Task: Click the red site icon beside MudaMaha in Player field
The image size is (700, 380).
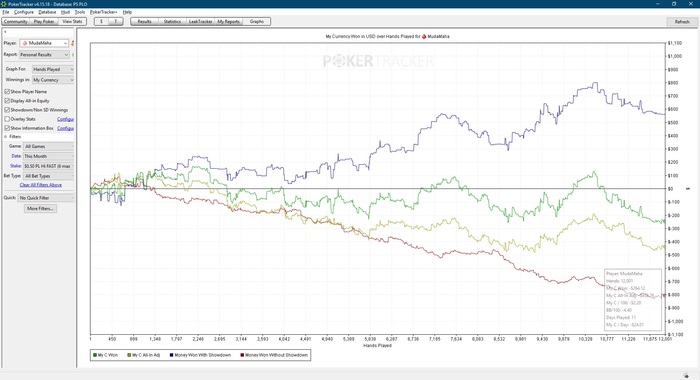Action: tap(25, 43)
